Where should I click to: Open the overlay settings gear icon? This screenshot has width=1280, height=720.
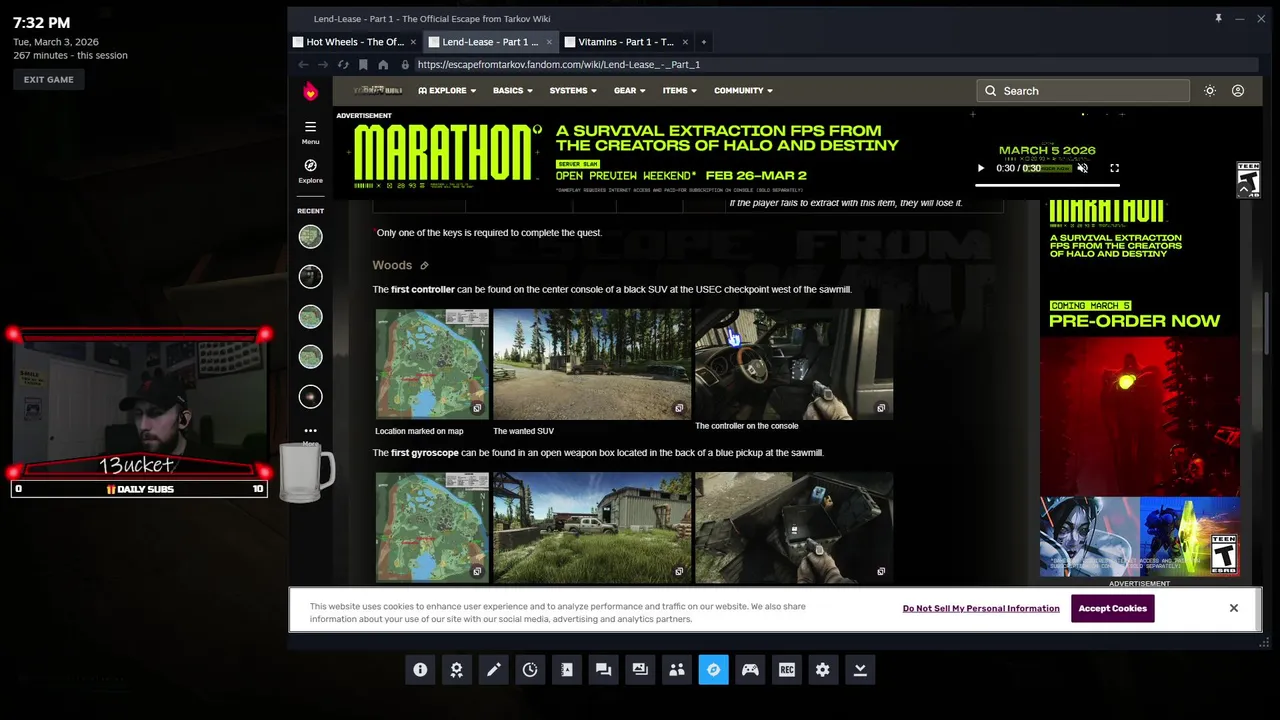pyautogui.click(x=823, y=670)
